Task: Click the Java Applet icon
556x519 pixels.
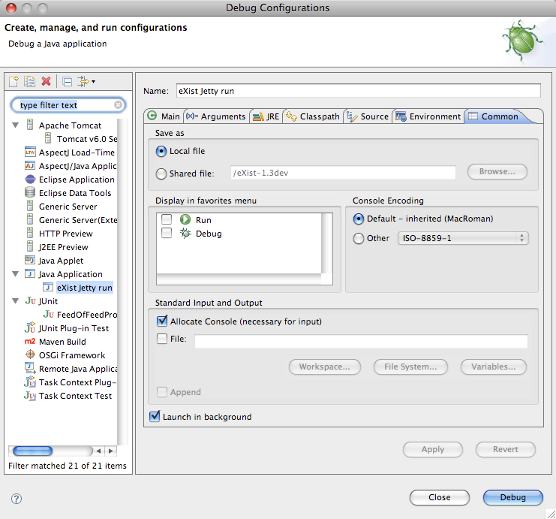Action: point(30,260)
